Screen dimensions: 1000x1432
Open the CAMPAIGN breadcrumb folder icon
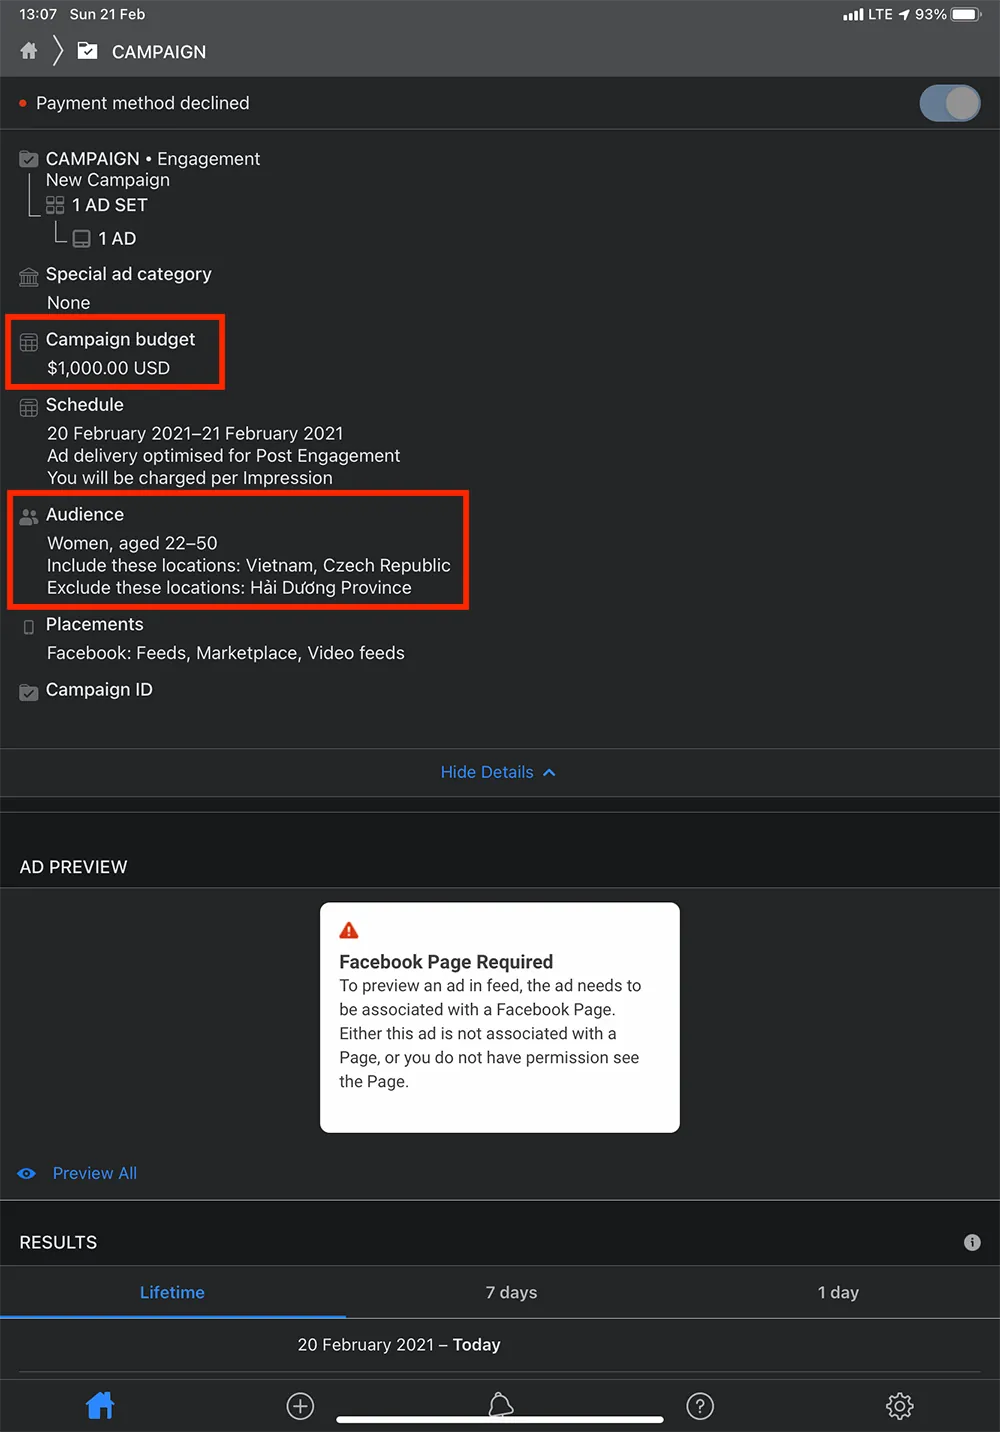point(88,51)
